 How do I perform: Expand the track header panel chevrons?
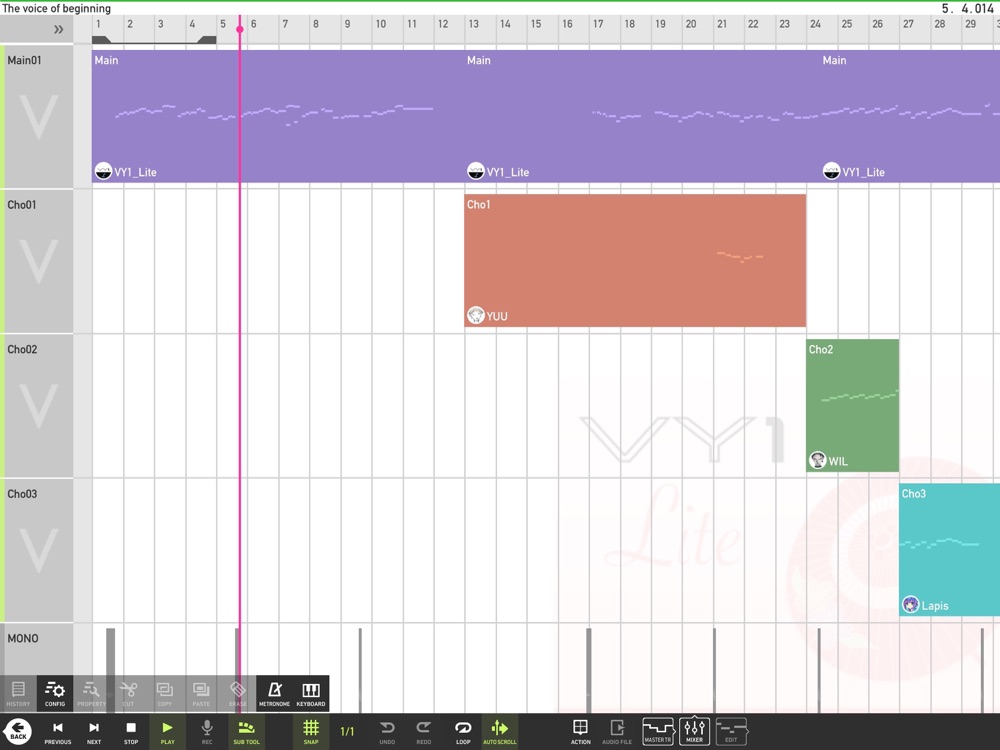[x=58, y=29]
